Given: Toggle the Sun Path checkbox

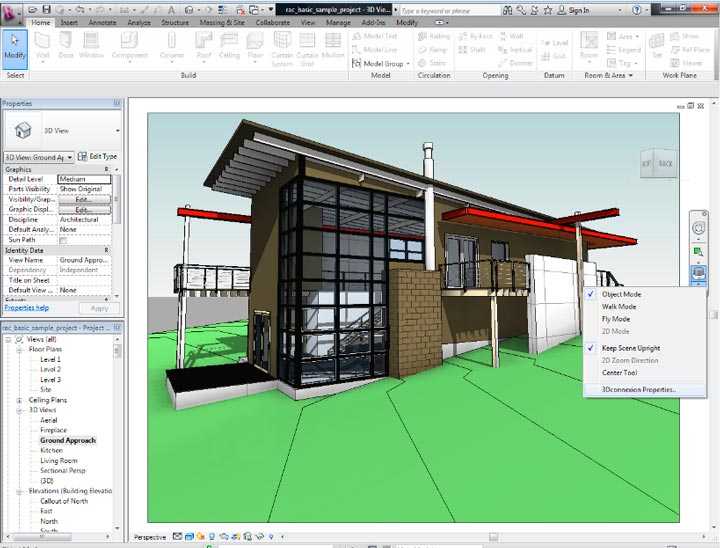Looking at the screenshot, I should tap(63, 240).
